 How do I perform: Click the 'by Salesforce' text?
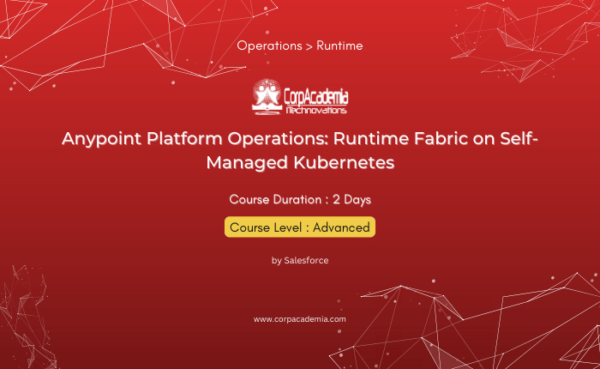point(300,260)
